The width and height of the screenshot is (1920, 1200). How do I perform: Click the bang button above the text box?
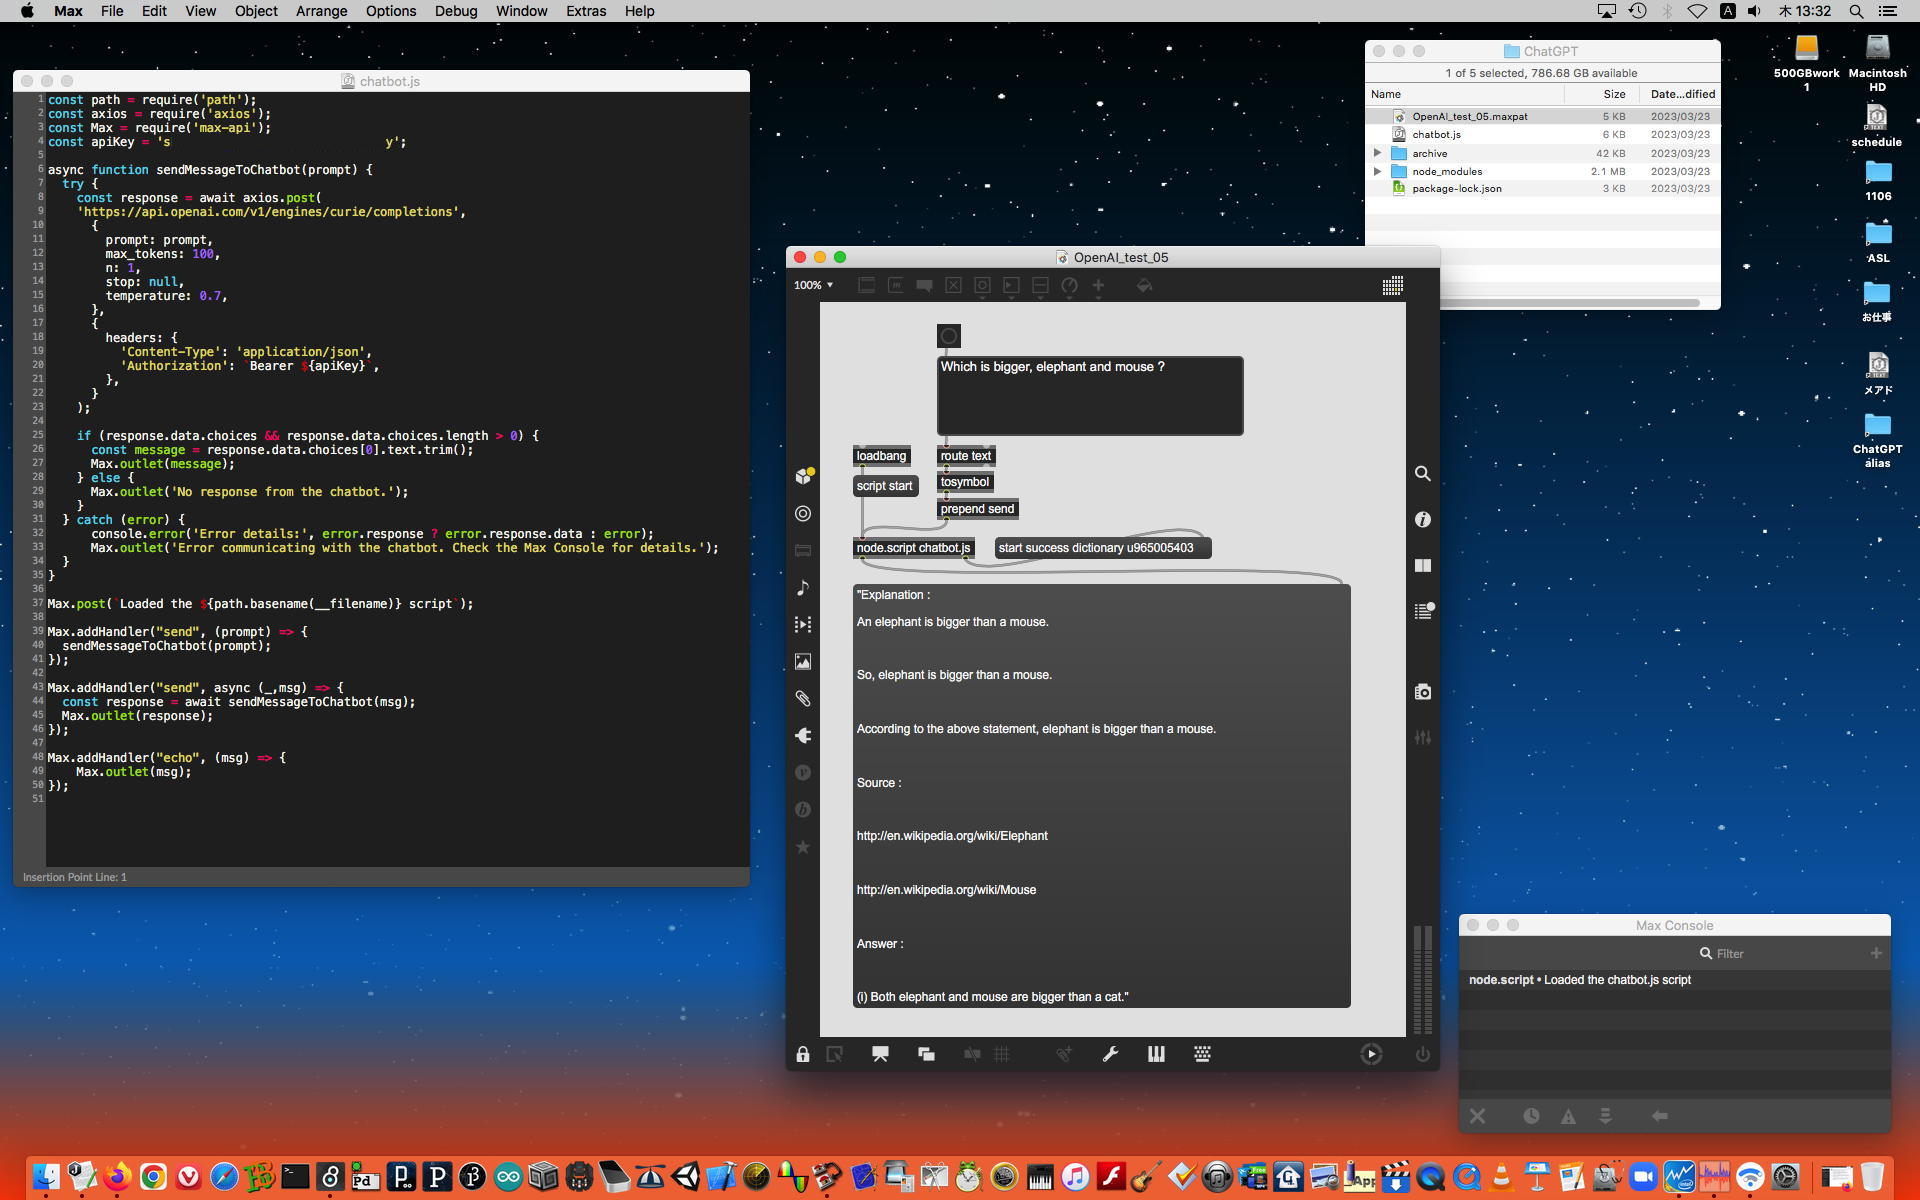coord(949,336)
